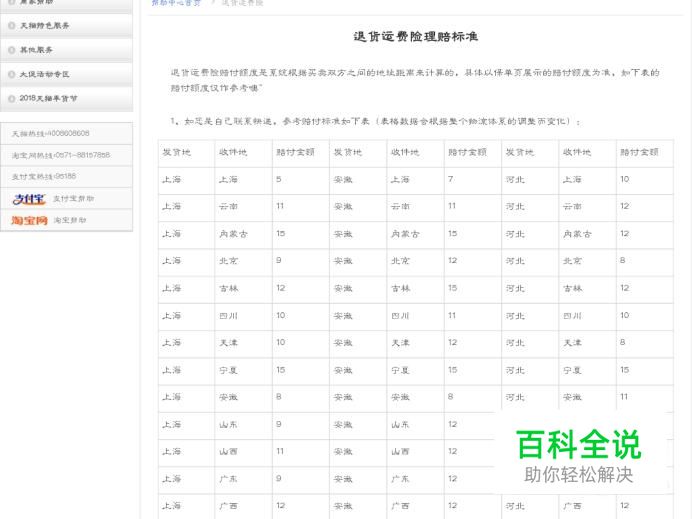This screenshot has width=692, height=519.
Task: Click the circle bullet icon beside 2018天猫年货节
Action: pyautogui.click(x=11, y=98)
